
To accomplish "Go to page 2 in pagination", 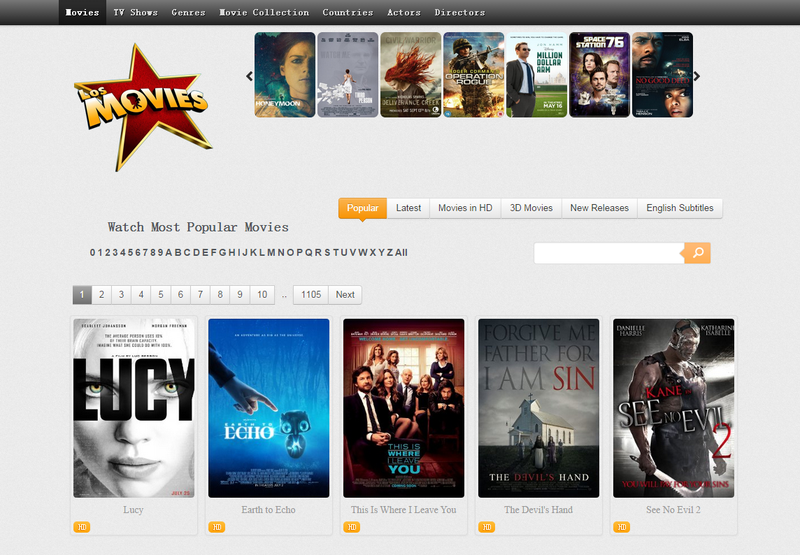I will coord(102,295).
